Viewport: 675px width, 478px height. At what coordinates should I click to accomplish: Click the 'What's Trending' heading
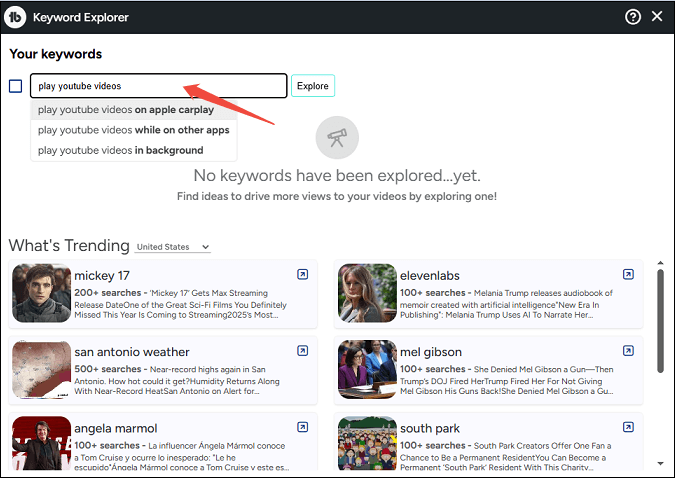69,245
